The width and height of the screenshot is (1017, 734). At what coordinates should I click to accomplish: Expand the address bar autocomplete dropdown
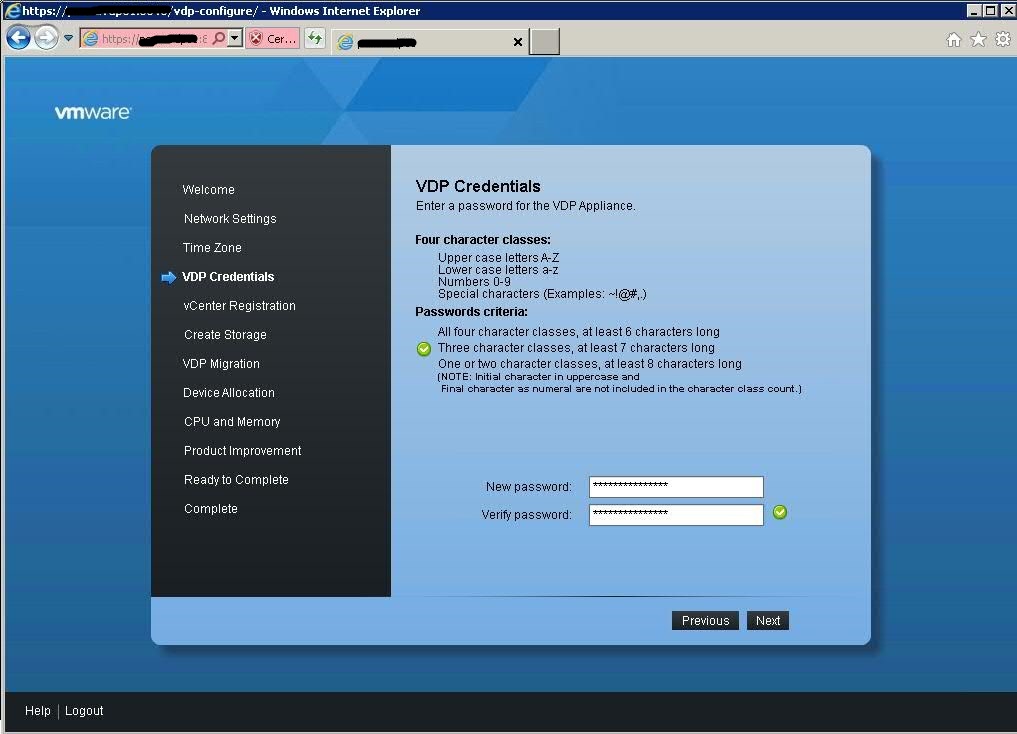(235, 38)
